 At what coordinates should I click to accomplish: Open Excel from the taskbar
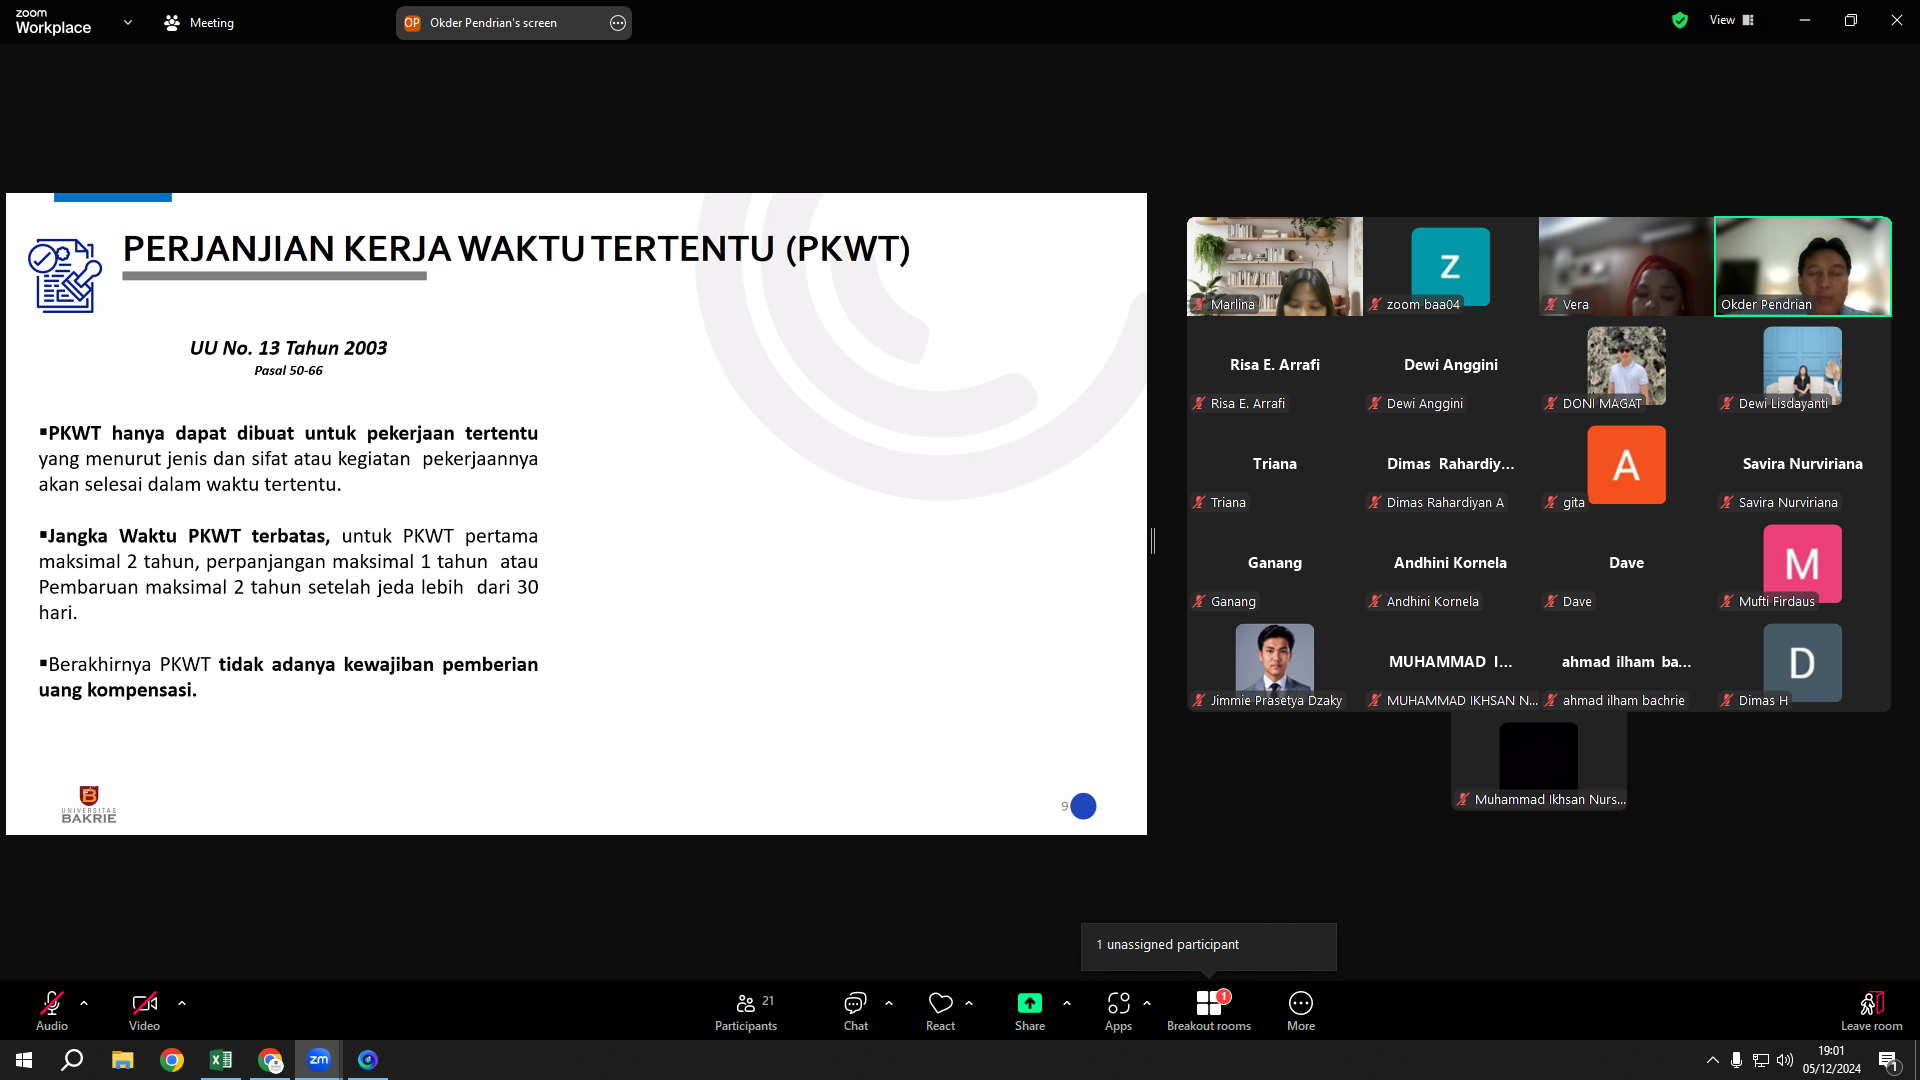click(x=221, y=1060)
